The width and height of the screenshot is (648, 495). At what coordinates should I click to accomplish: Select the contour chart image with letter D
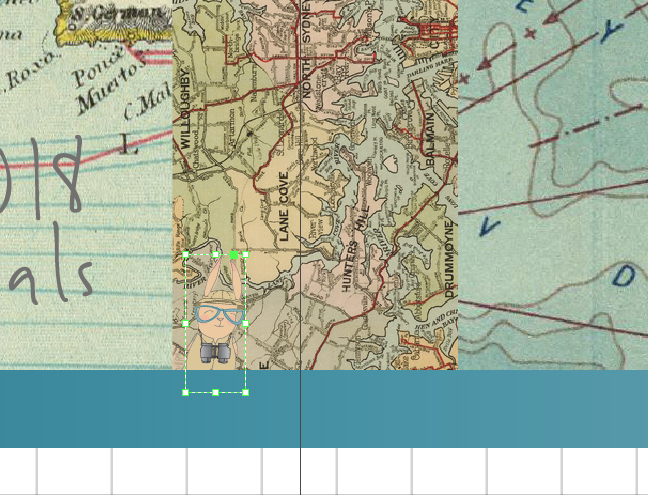point(553,185)
